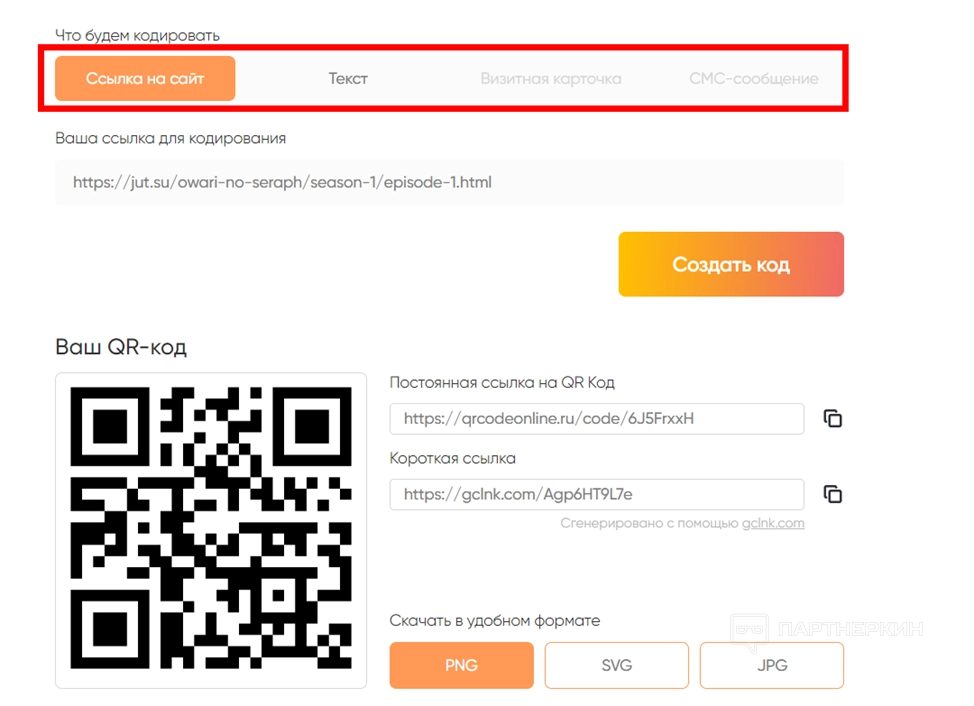Focus the URL field for encoding
This screenshot has height=706, width=974.
(x=449, y=183)
